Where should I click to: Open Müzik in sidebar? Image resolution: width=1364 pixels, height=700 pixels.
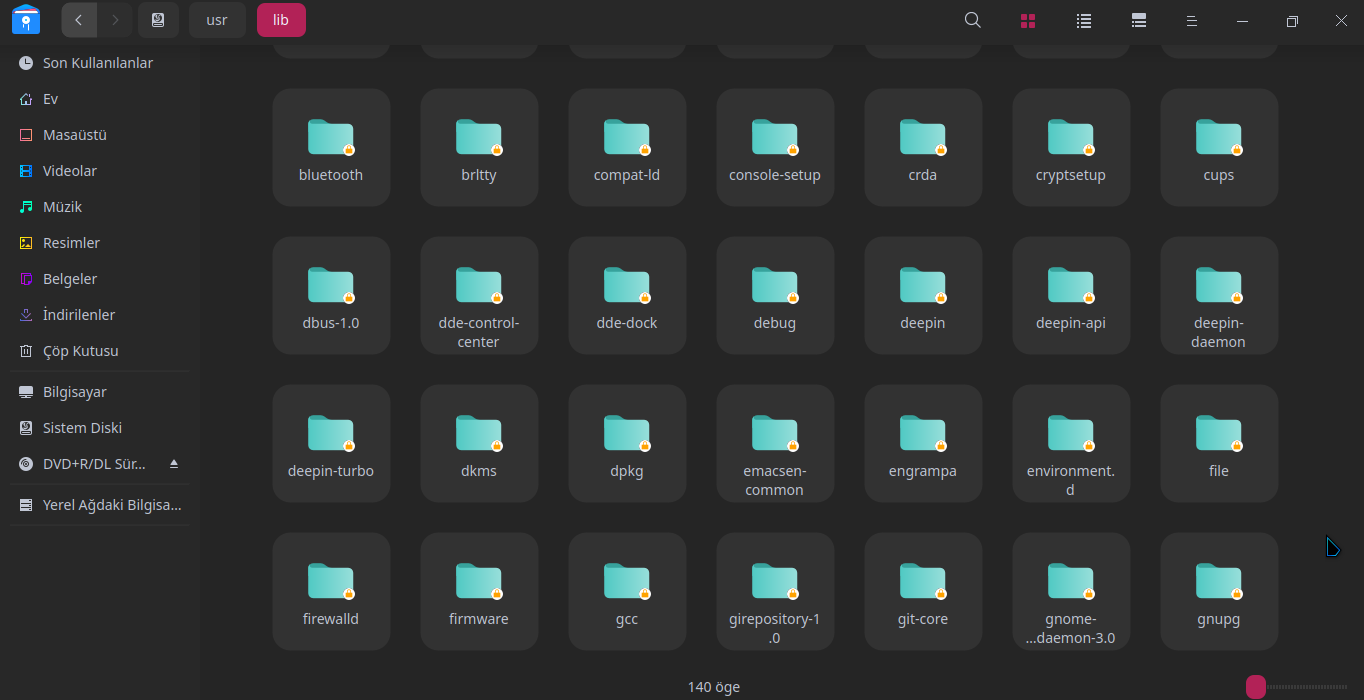pyautogui.click(x=100, y=207)
